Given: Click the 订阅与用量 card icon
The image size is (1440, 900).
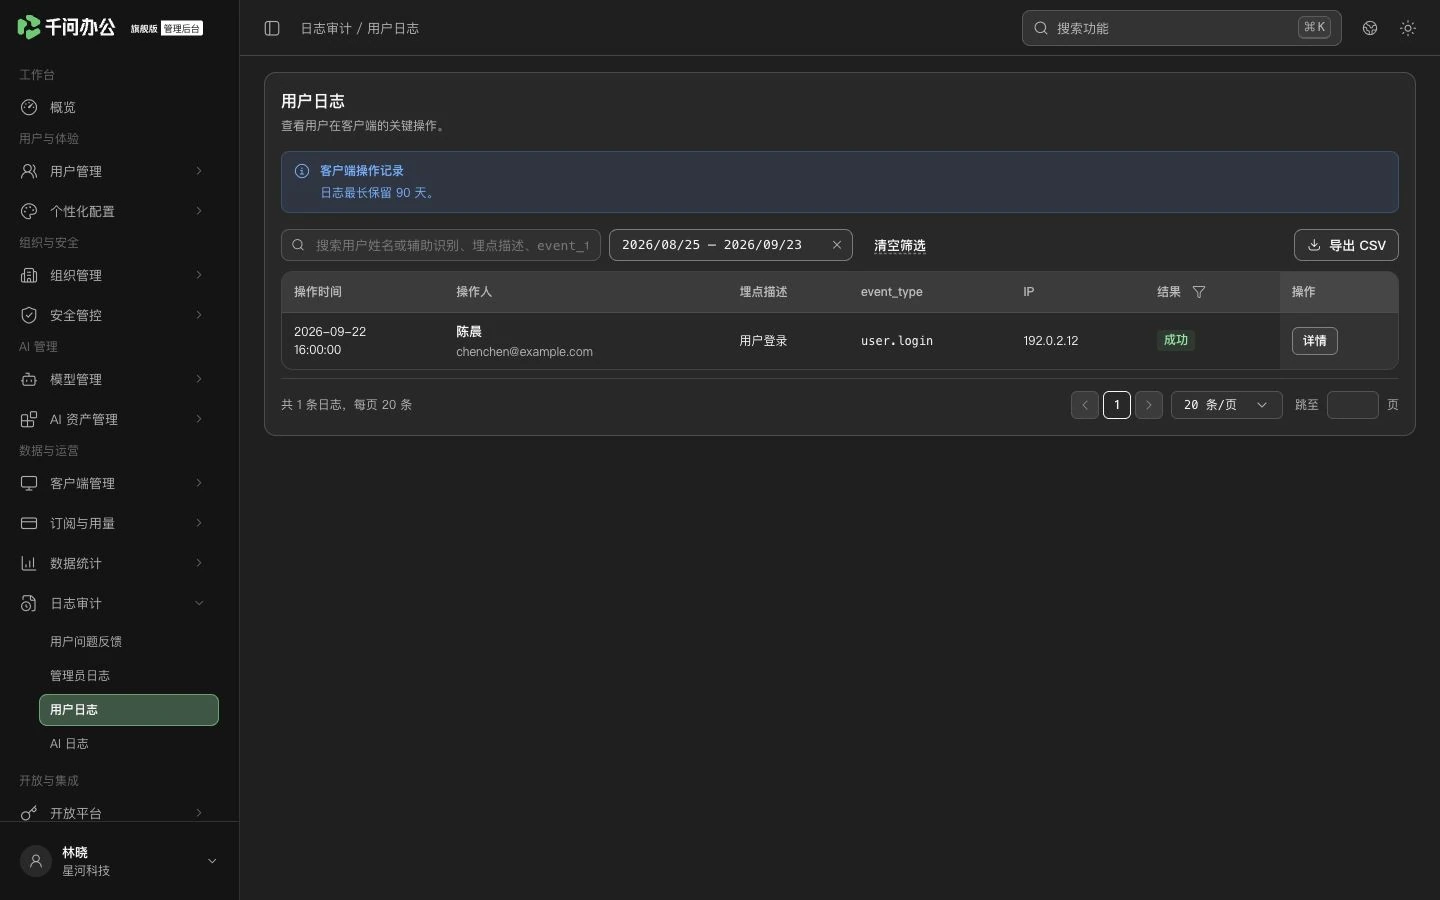Looking at the screenshot, I should 29,523.
